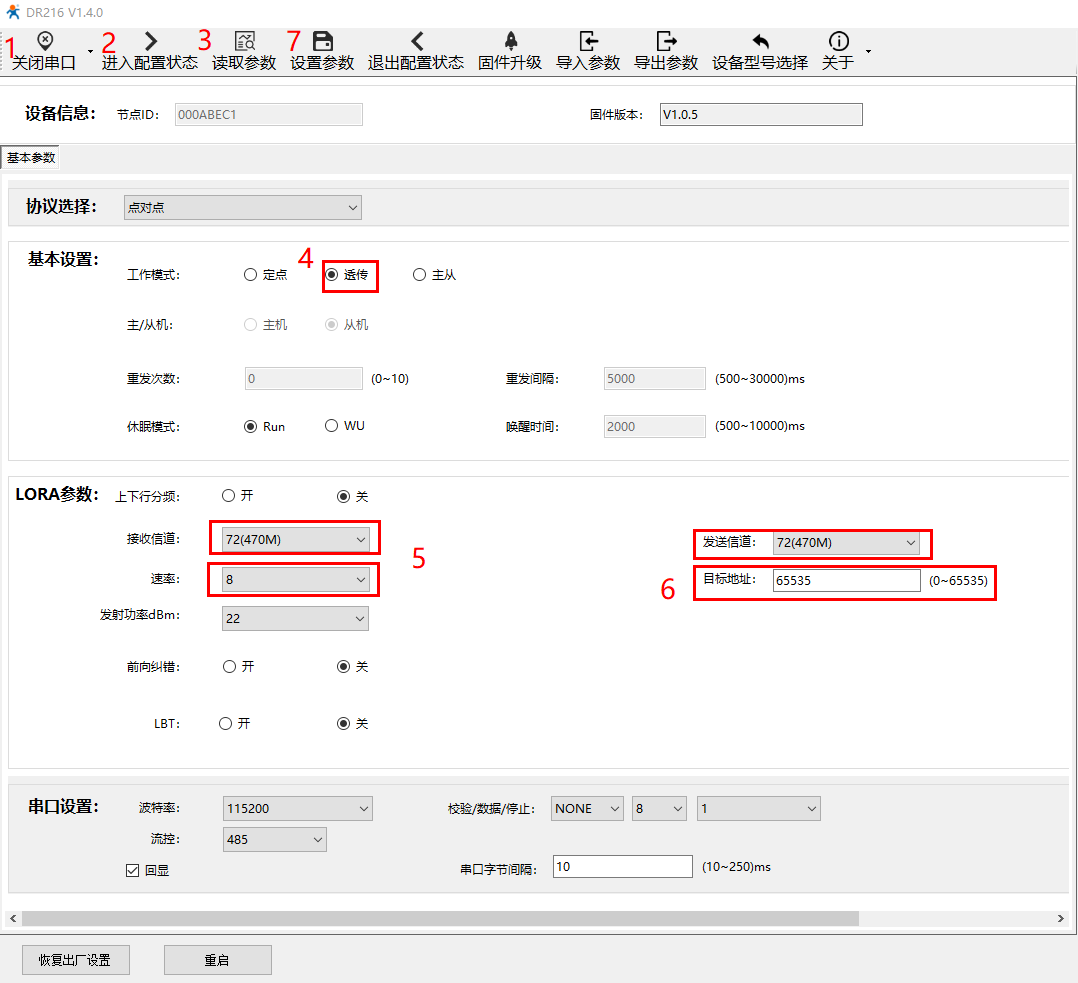The height and width of the screenshot is (983, 1078).
Task: Click the 关闭串口 (close serial port) icon
Action: pyautogui.click(x=45, y=41)
